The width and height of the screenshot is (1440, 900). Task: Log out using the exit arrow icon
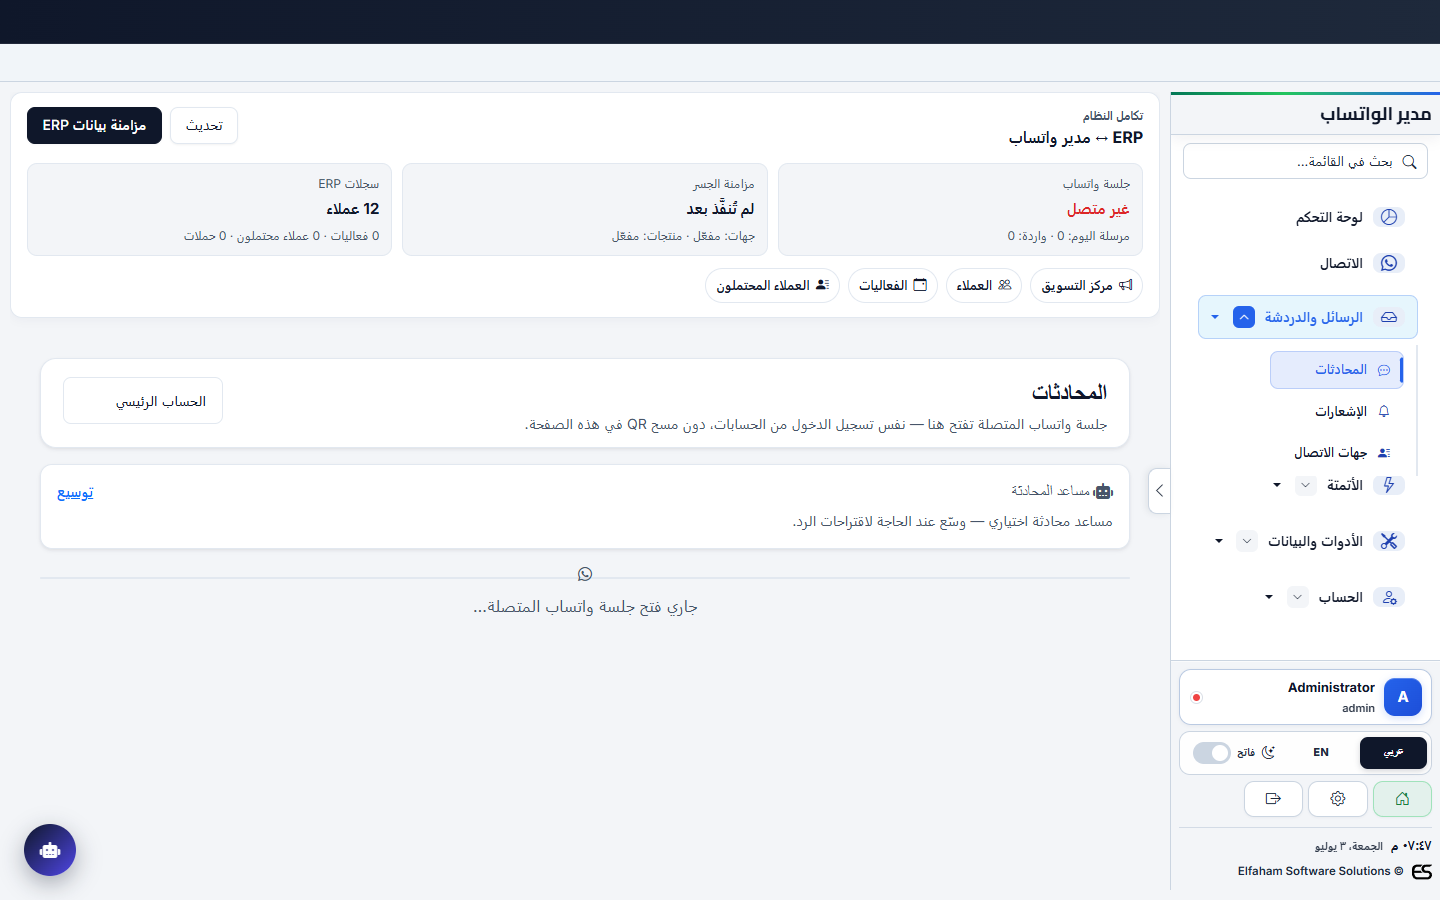[1273, 799]
